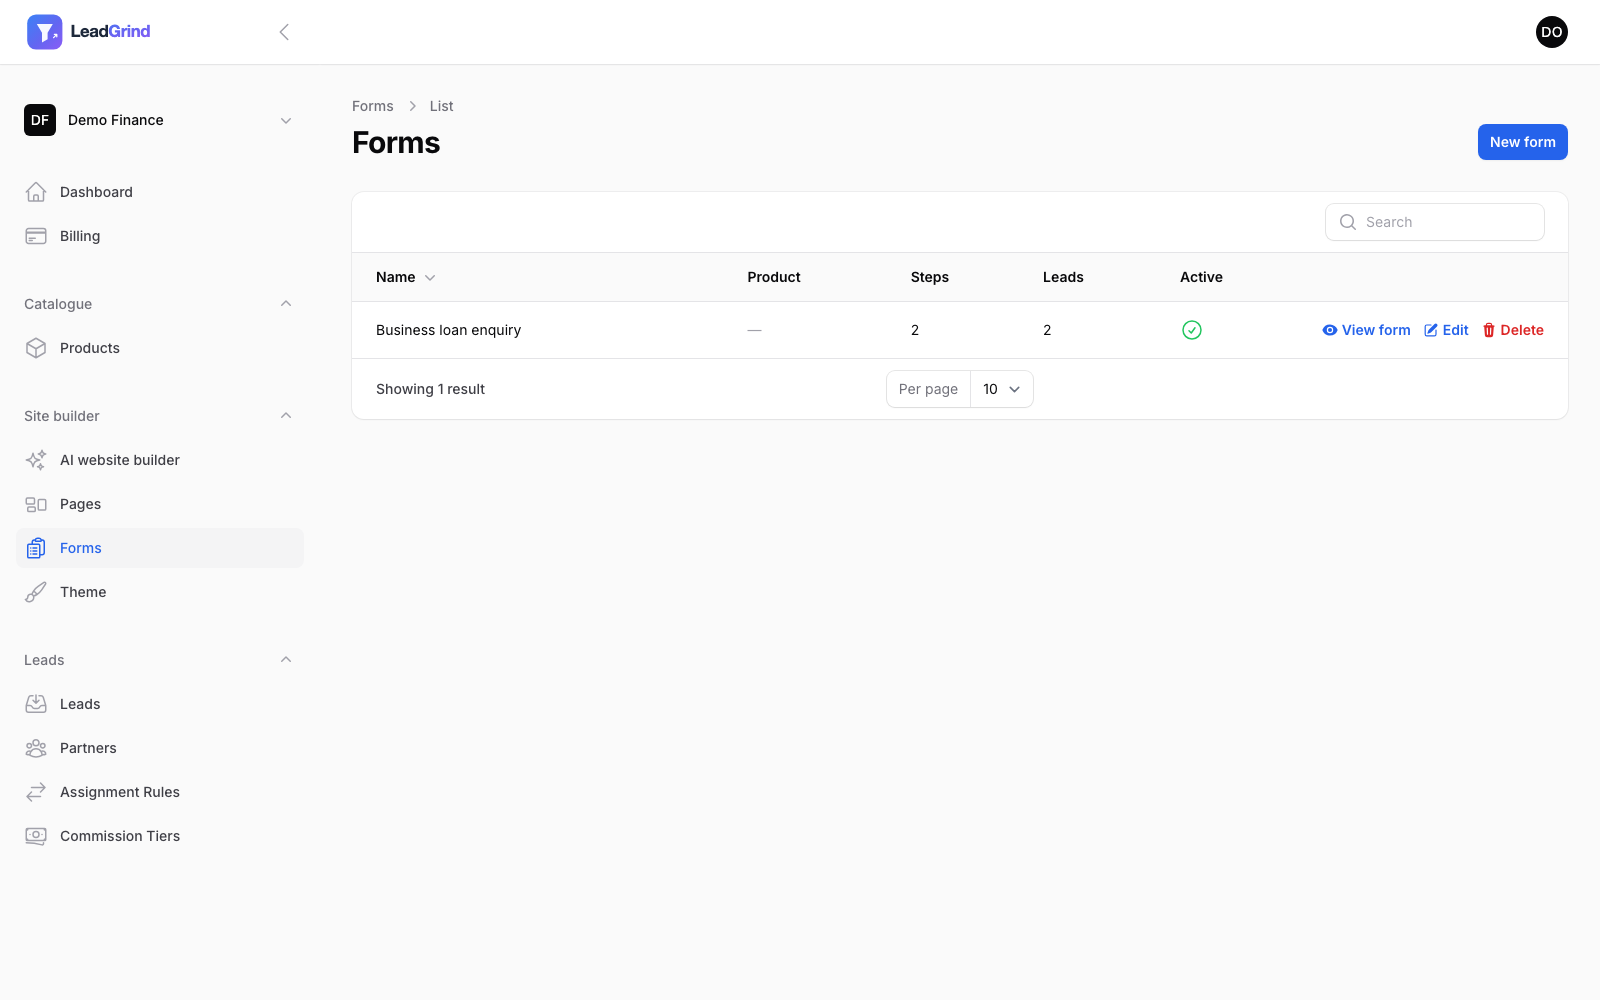This screenshot has width=1600, height=1000.
Task: Collapse the Leads section group
Action: point(286,660)
